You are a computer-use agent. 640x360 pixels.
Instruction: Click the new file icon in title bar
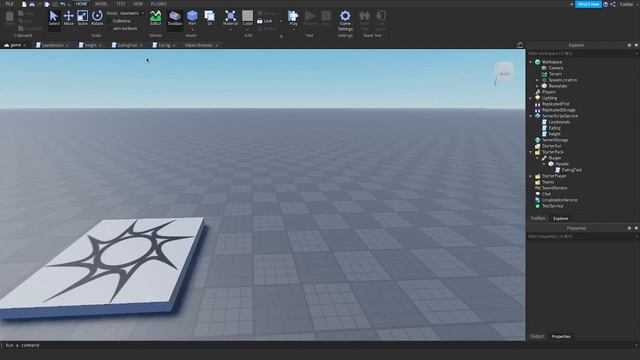click(24, 4)
